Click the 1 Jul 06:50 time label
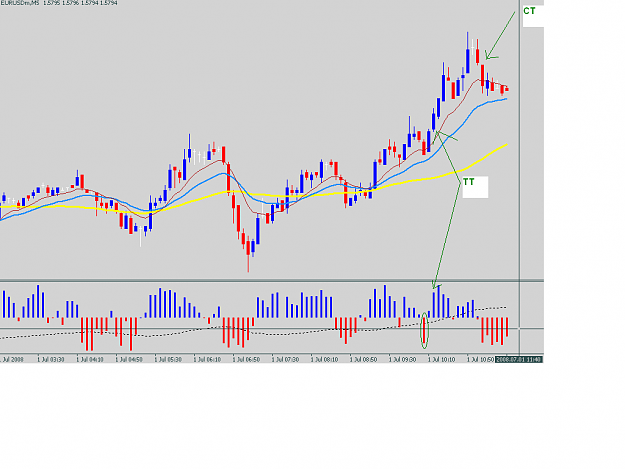 point(246,359)
